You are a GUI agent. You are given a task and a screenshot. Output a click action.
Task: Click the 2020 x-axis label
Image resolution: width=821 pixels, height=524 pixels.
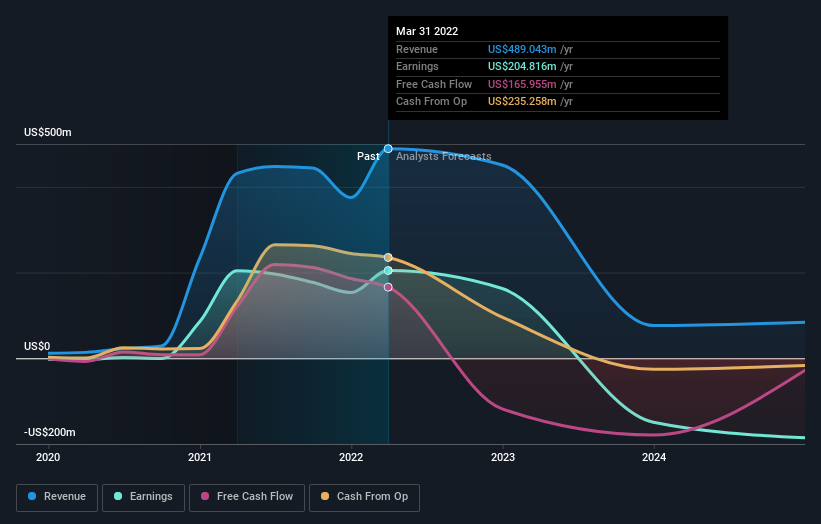48,458
